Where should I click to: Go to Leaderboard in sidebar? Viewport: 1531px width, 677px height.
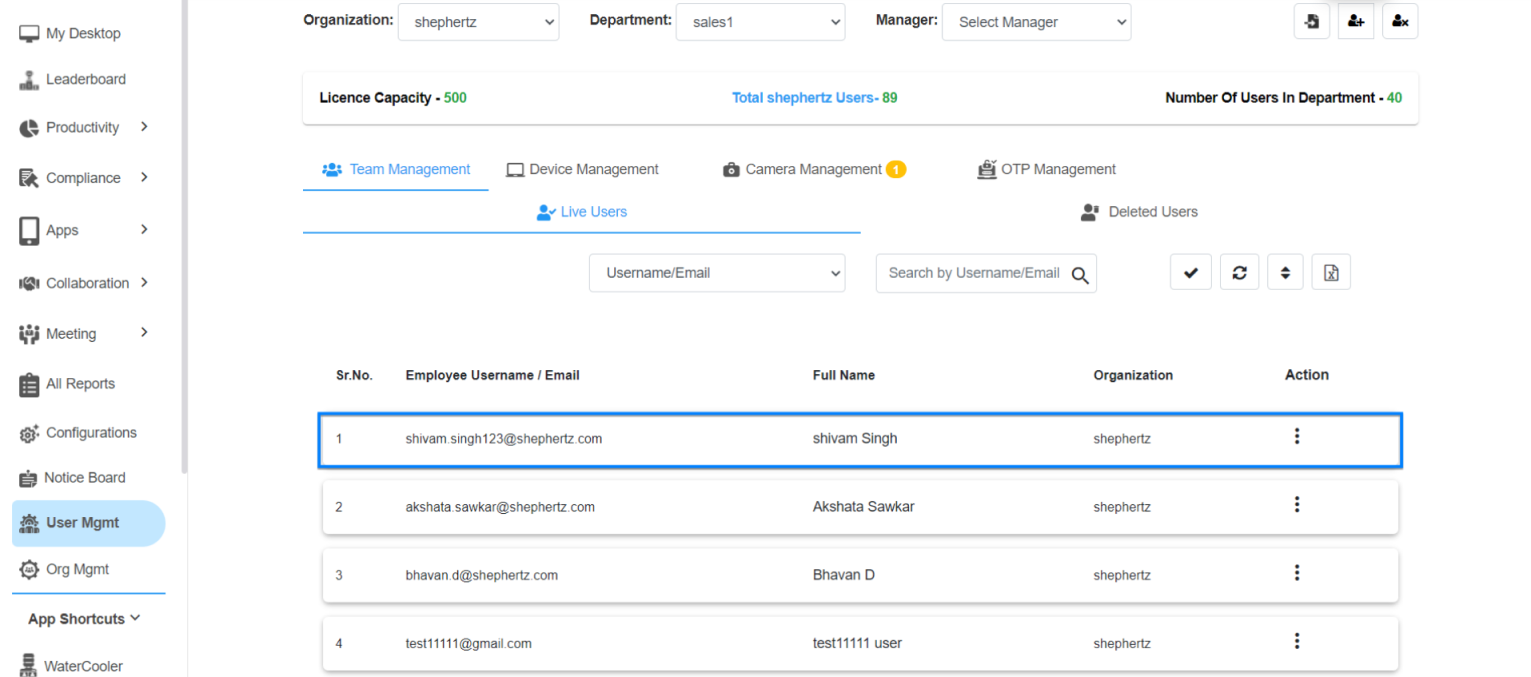point(72,80)
